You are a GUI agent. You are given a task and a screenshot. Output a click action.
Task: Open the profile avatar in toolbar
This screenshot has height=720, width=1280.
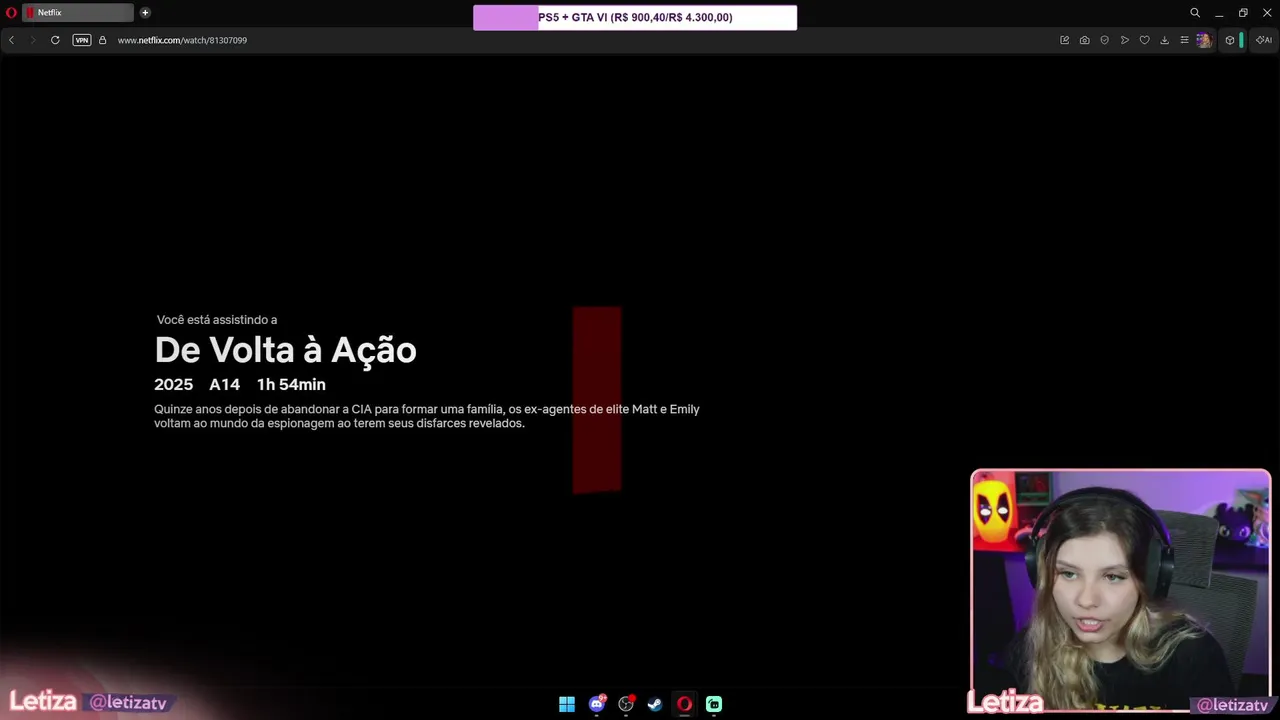[1204, 40]
